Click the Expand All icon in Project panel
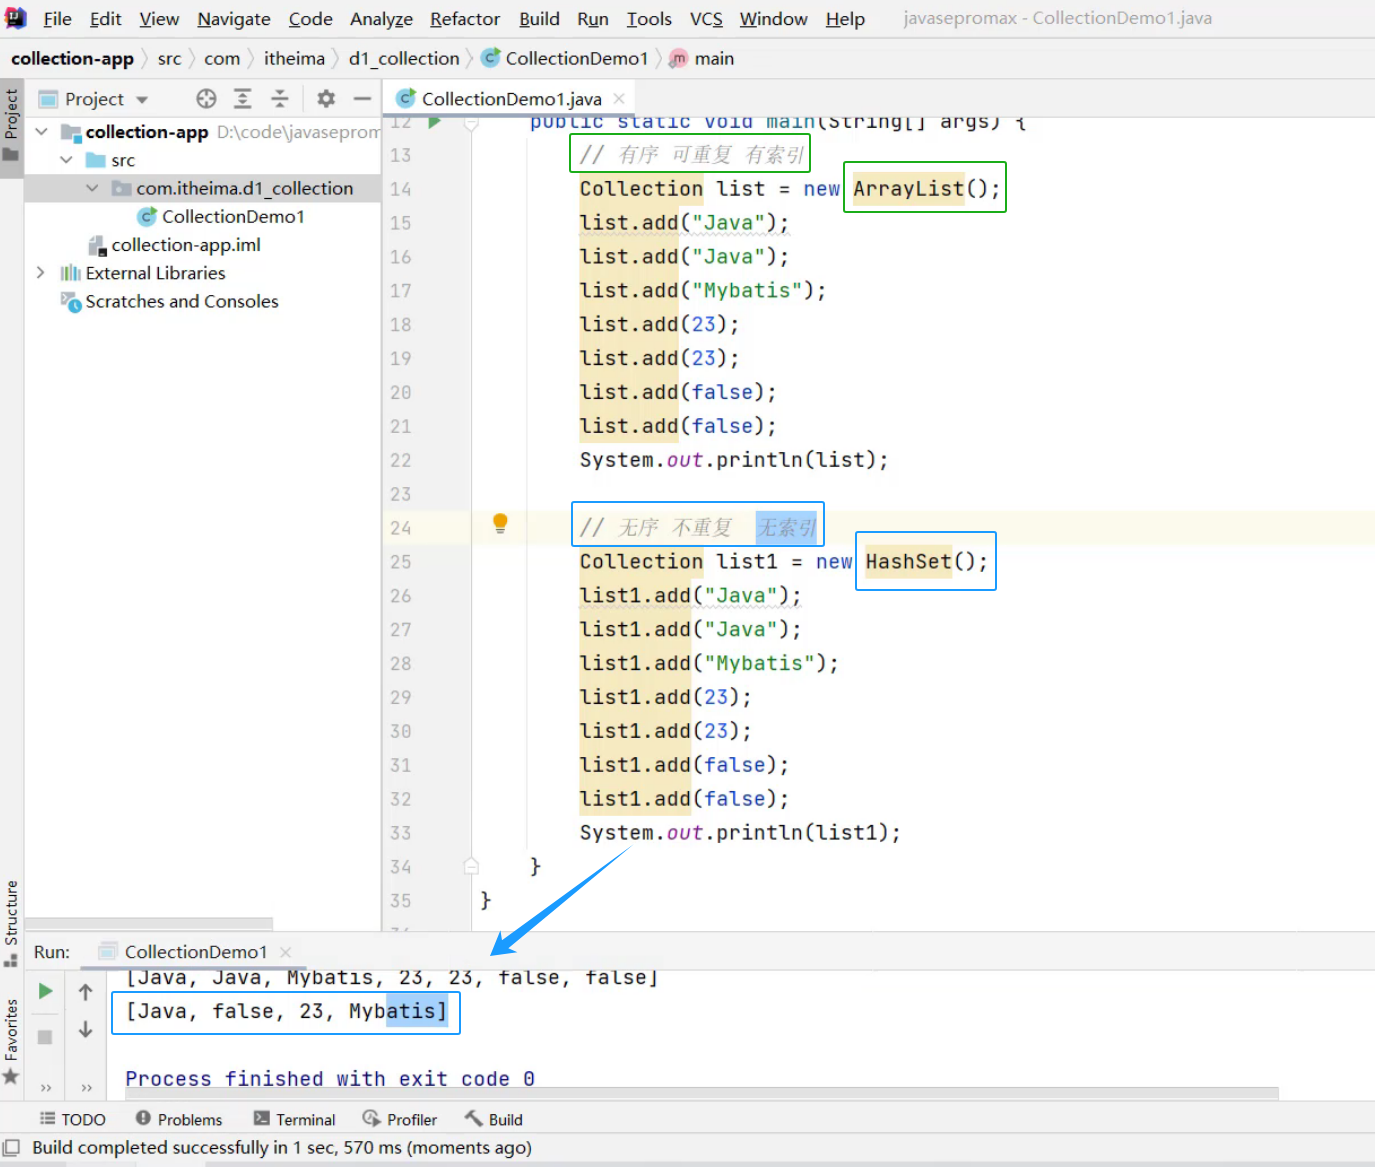1375x1167 pixels. click(x=243, y=98)
